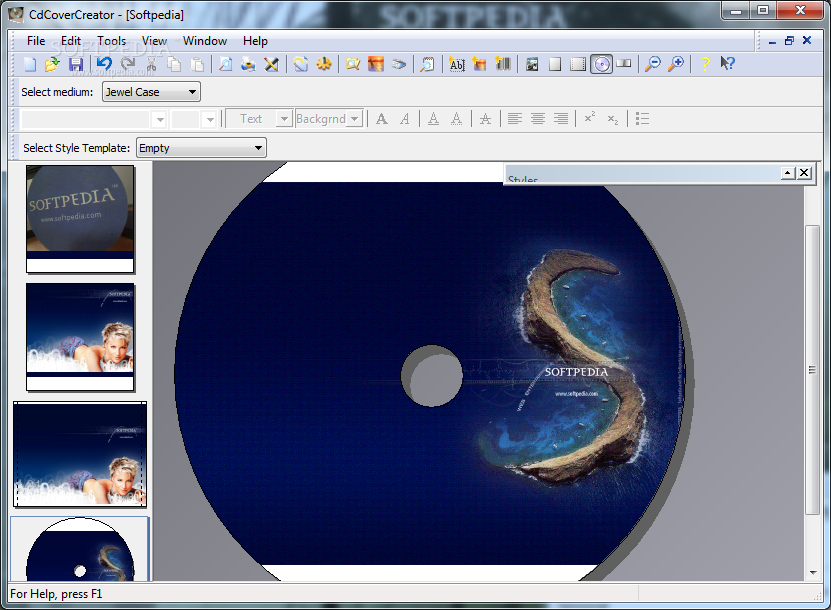Create a new document with the New icon

point(30,64)
